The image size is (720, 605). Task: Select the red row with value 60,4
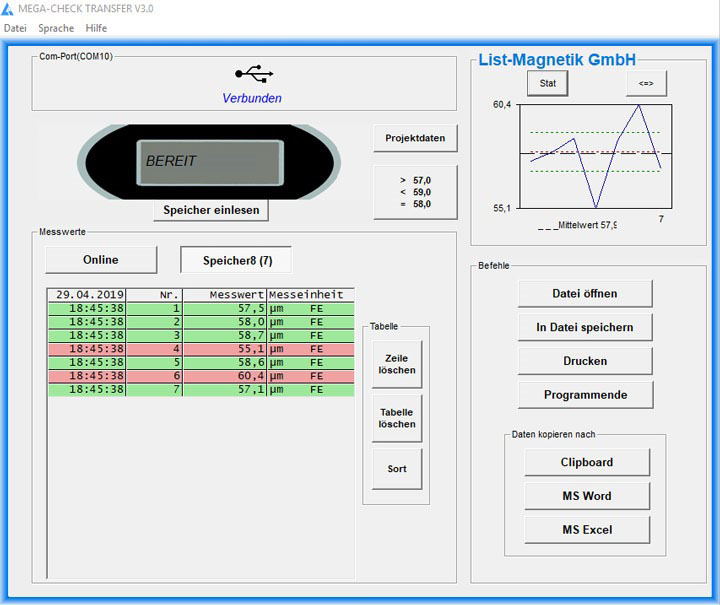point(201,376)
